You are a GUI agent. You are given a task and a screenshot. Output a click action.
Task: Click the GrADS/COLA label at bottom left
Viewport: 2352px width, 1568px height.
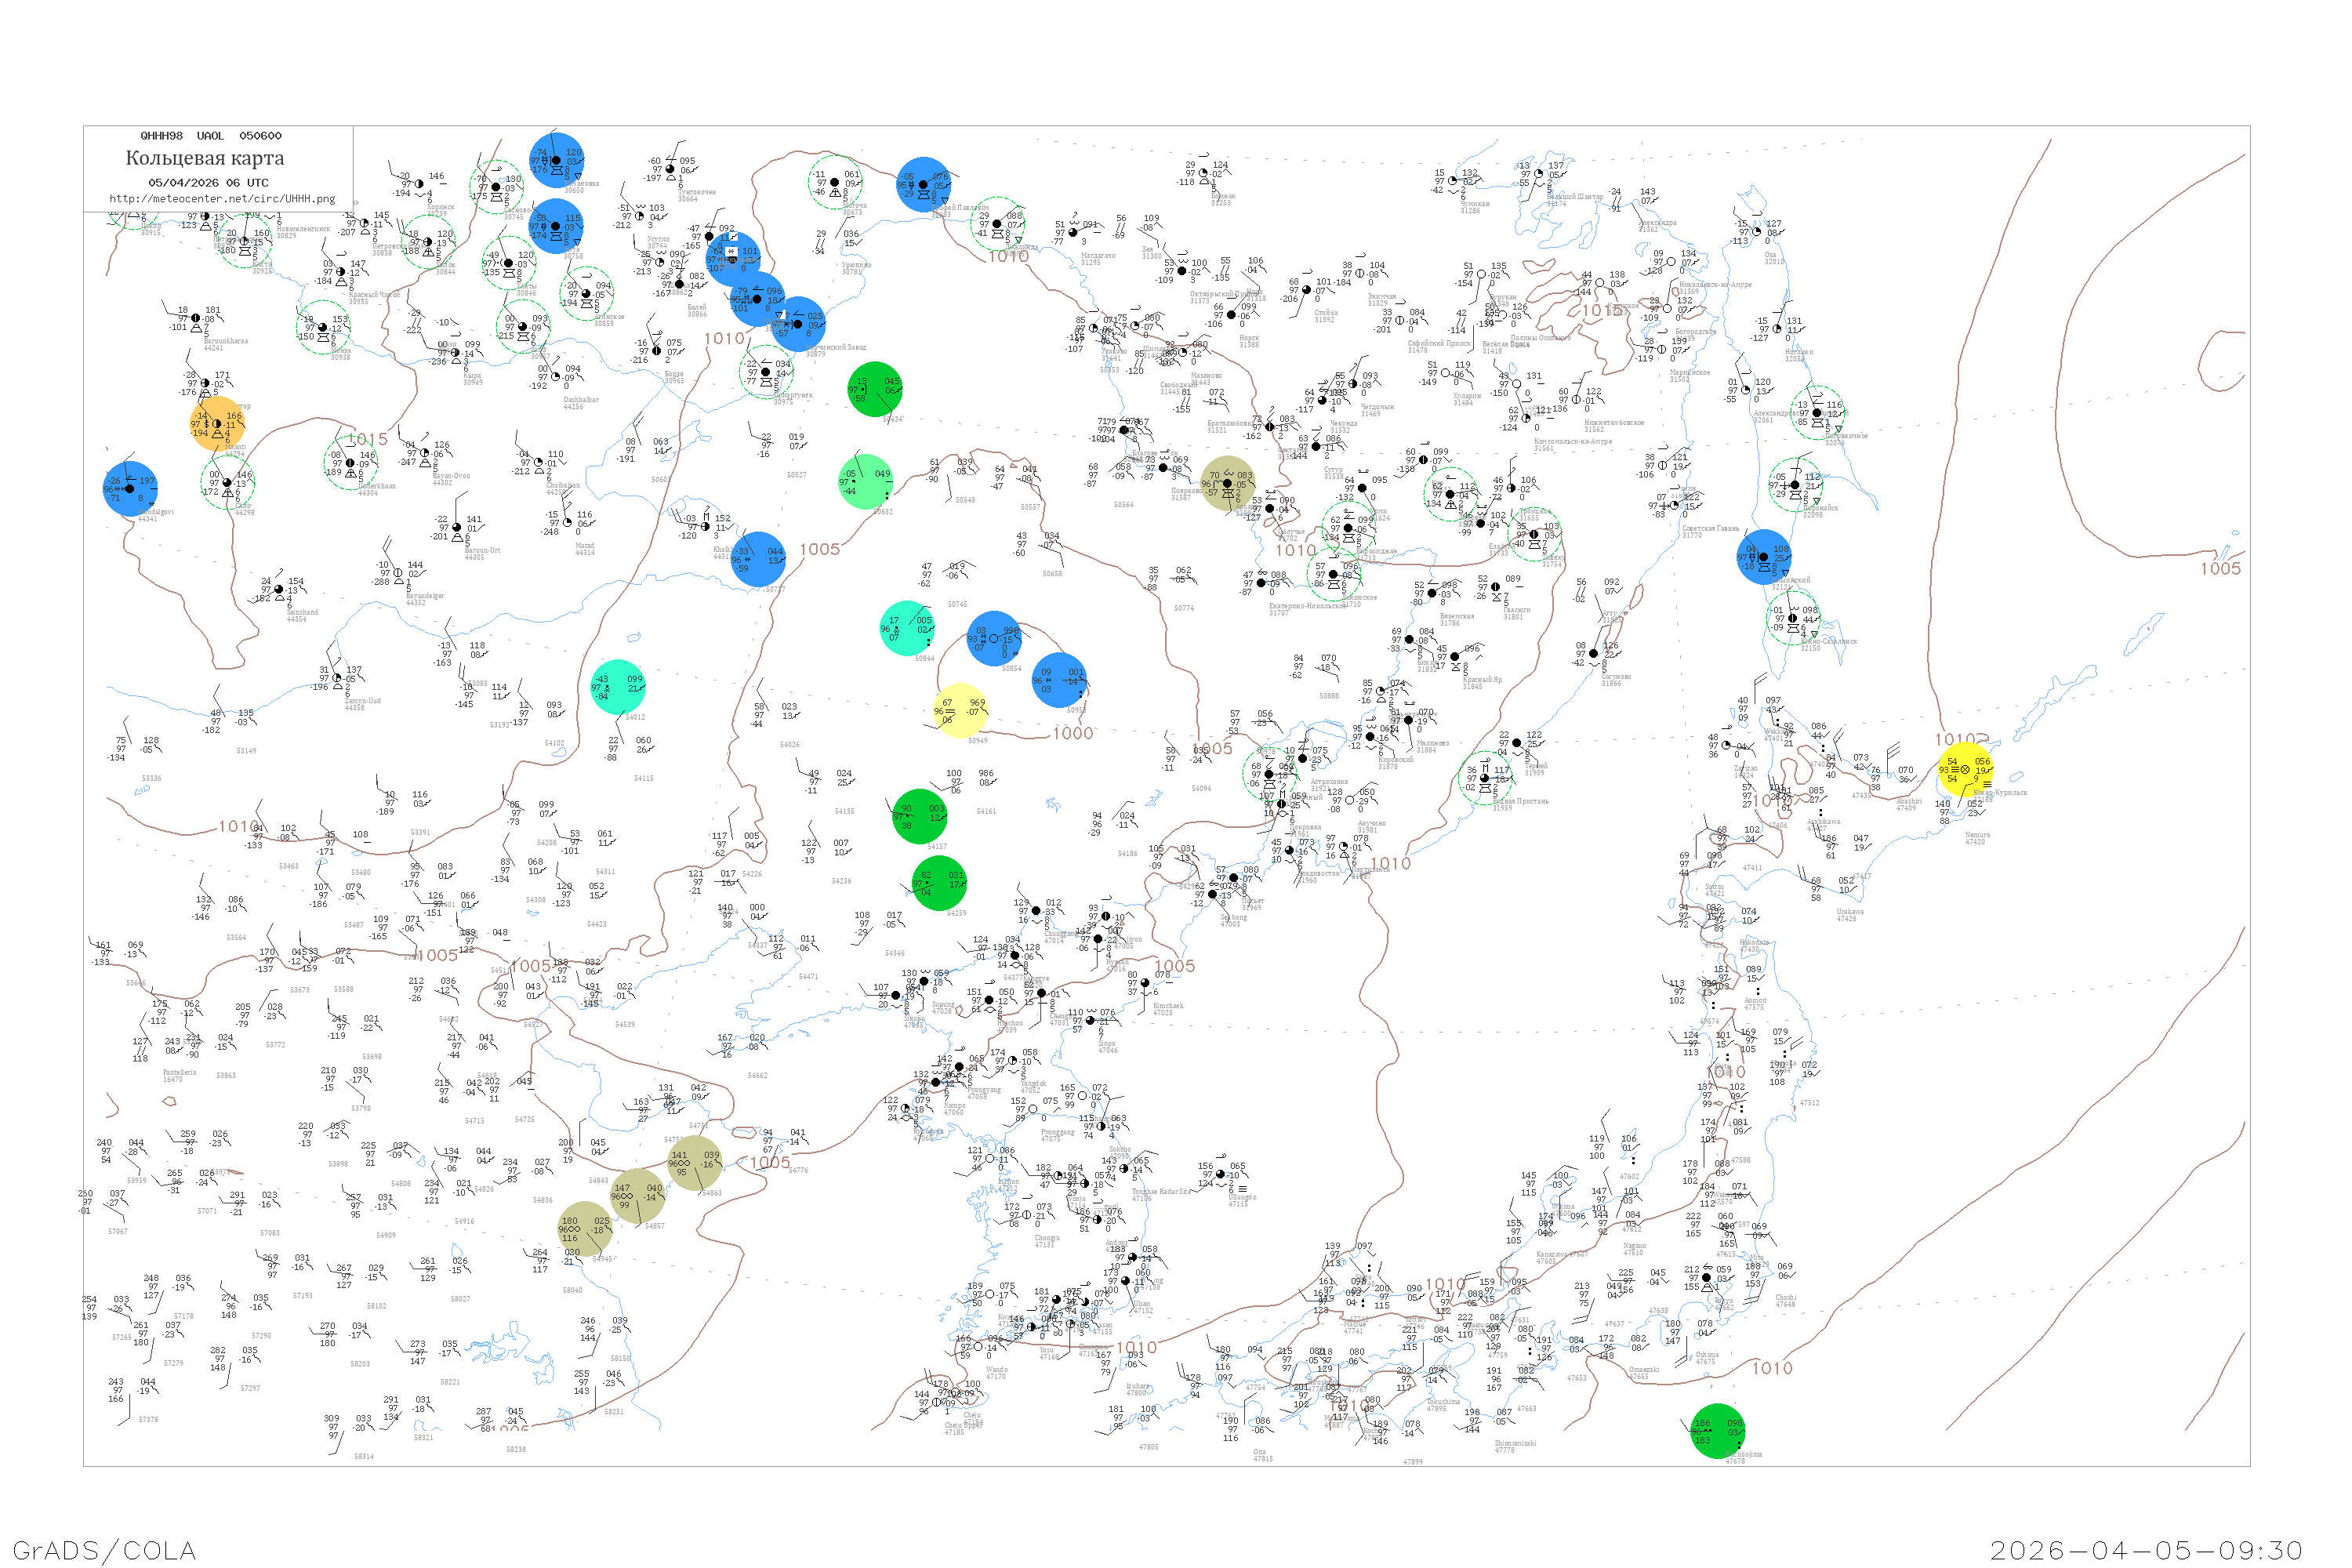104,1550
